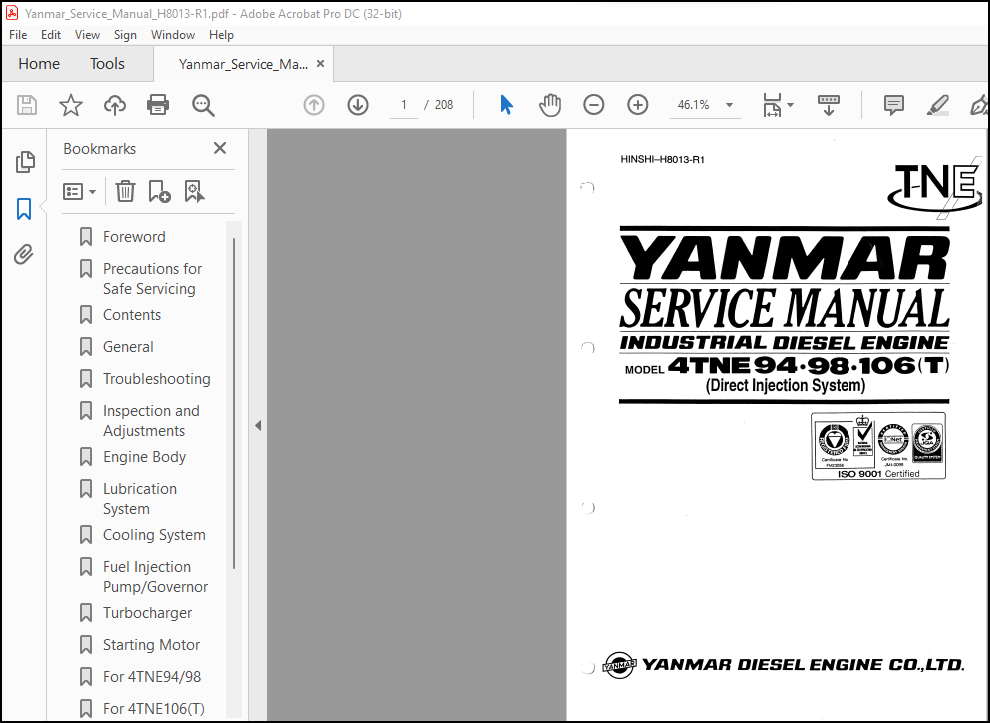
Task: Add a sticky note comment
Action: tap(893, 105)
